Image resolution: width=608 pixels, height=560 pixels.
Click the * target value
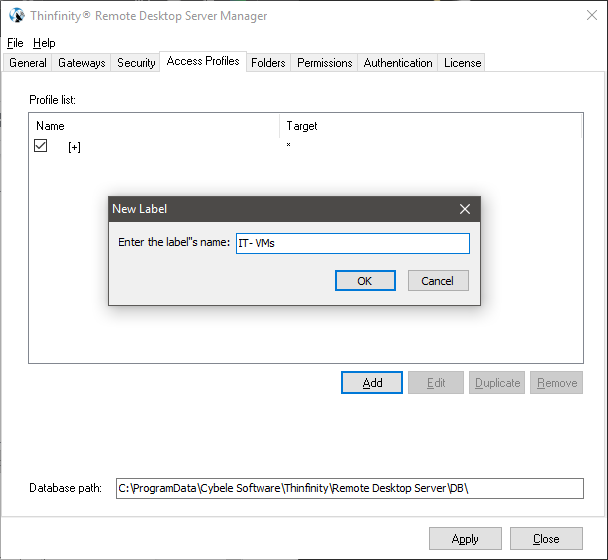point(288,145)
